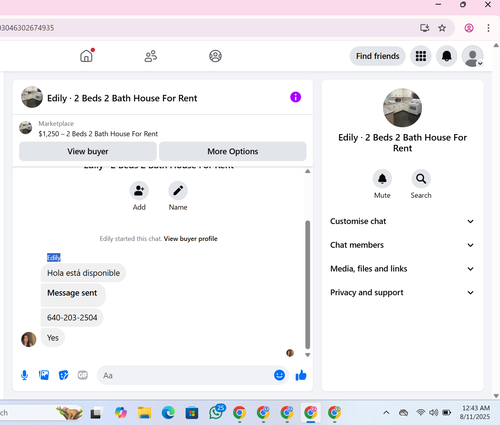This screenshot has width=500, height=425.
Task: Open the purple conversation info icon
Action: [295, 97]
